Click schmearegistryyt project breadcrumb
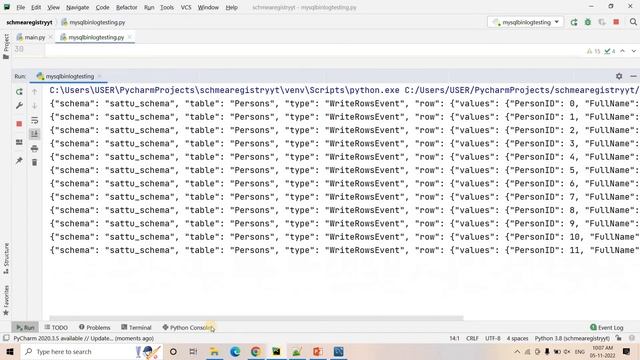This screenshot has height=360, width=640. 29,22
